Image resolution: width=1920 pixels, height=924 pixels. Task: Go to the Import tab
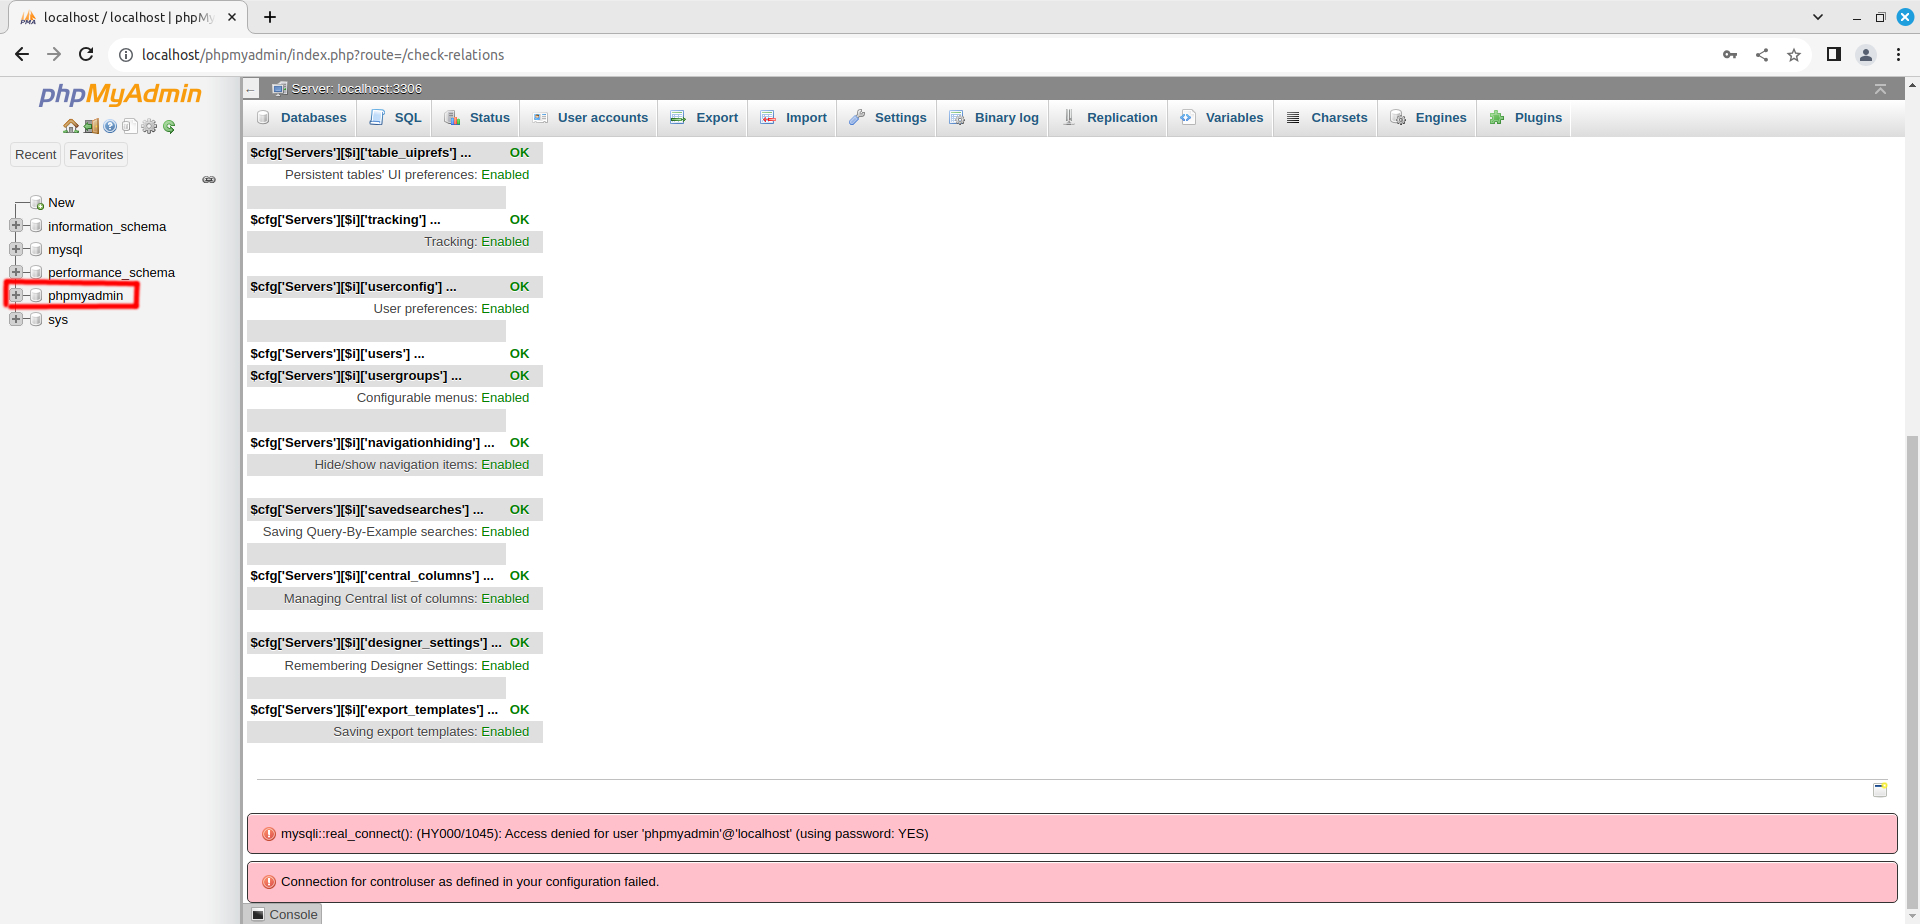point(793,118)
